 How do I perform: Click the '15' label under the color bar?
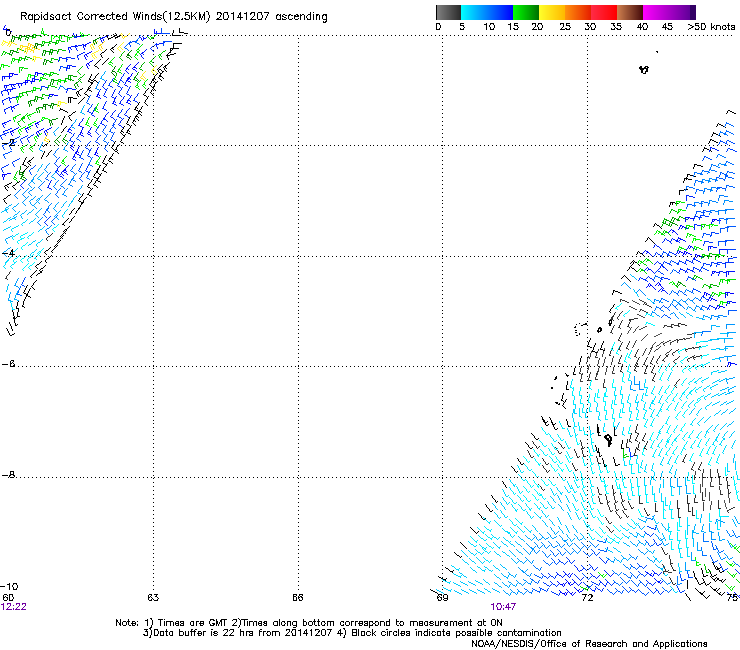click(513, 27)
